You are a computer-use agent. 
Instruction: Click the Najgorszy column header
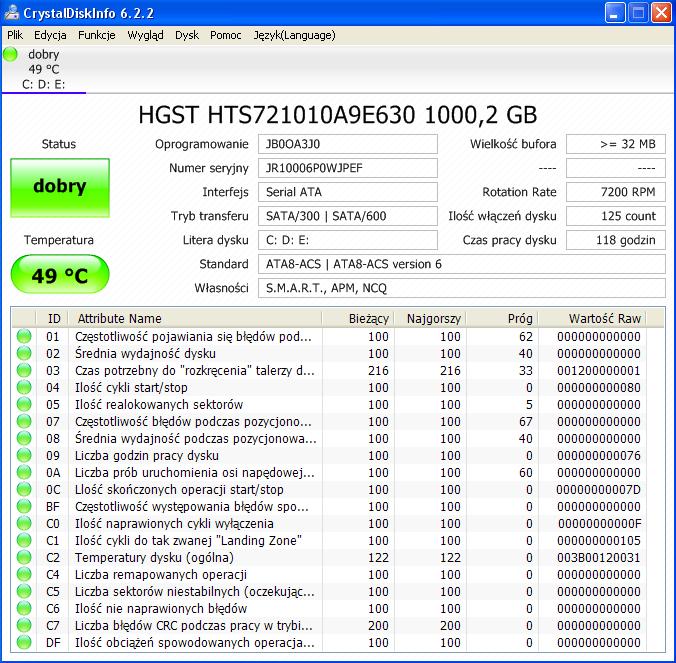click(x=430, y=319)
